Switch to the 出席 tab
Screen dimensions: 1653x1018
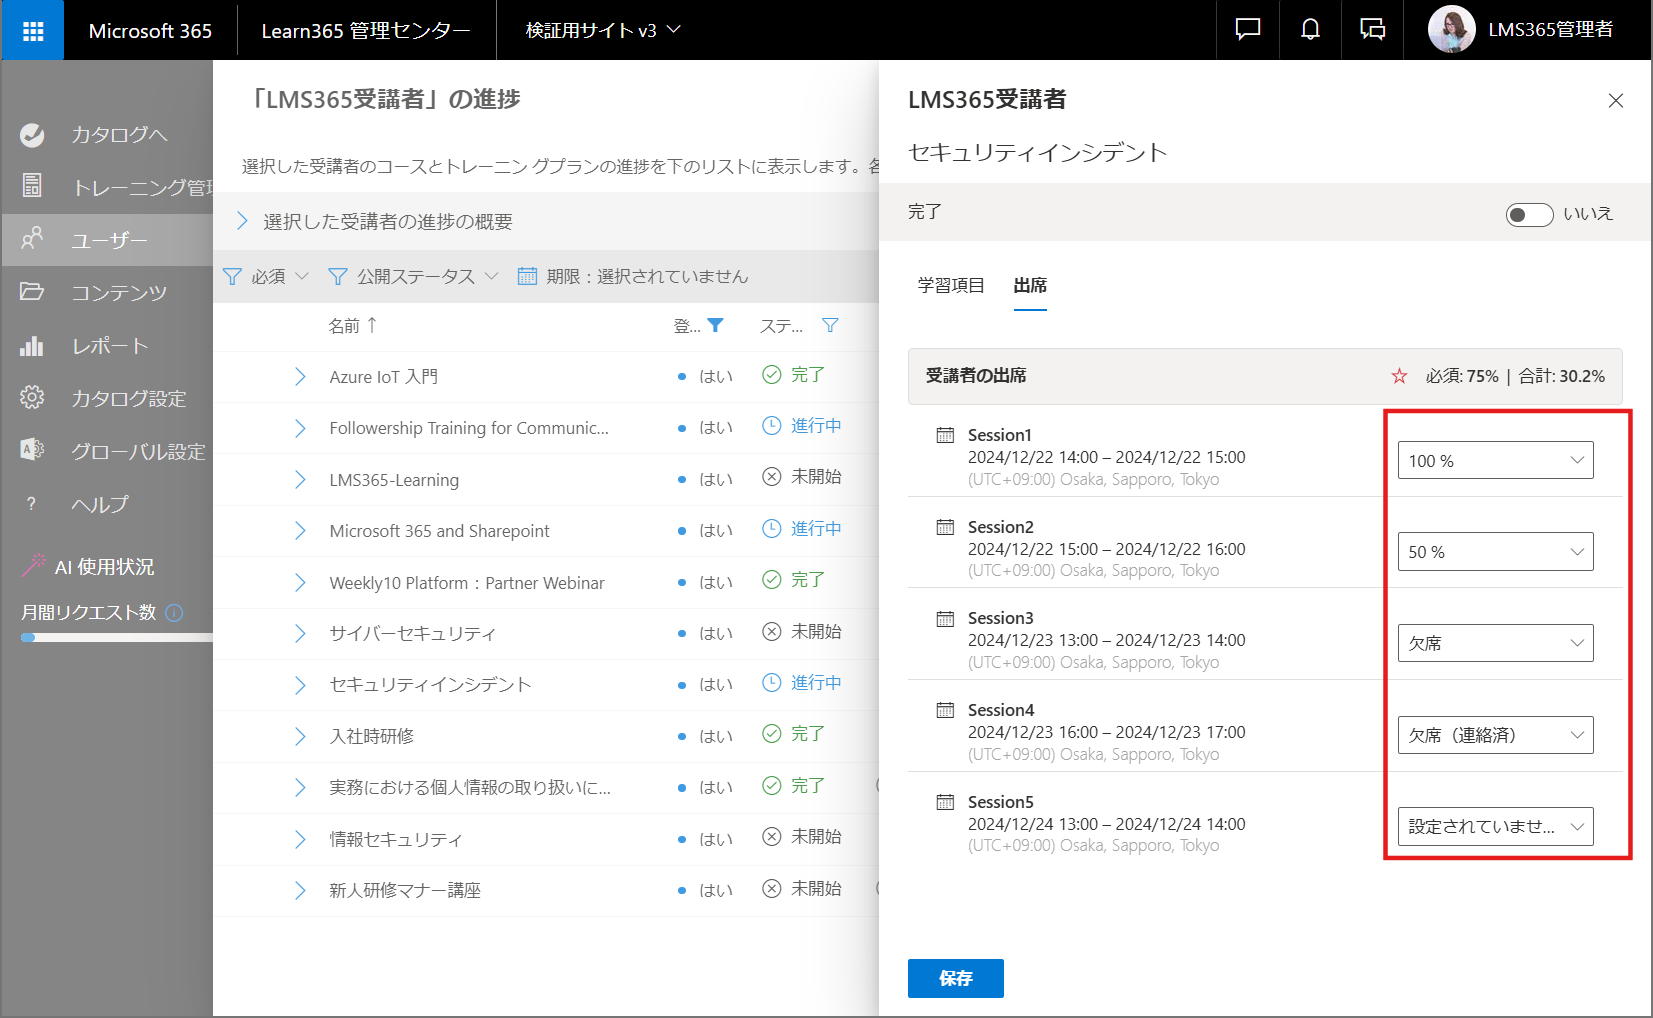[x=1030, y=286]
